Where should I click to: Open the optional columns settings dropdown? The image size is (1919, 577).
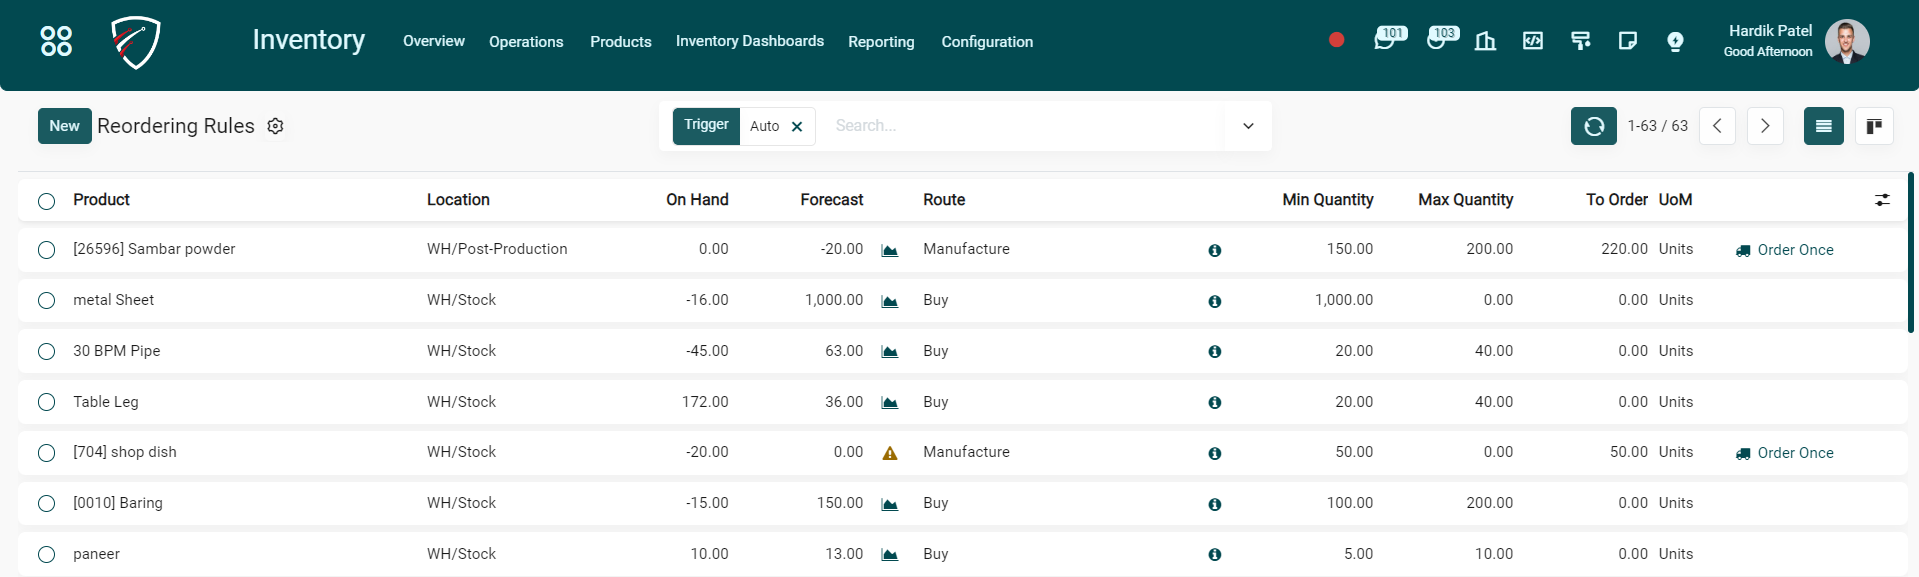[x=1881, y=200]
